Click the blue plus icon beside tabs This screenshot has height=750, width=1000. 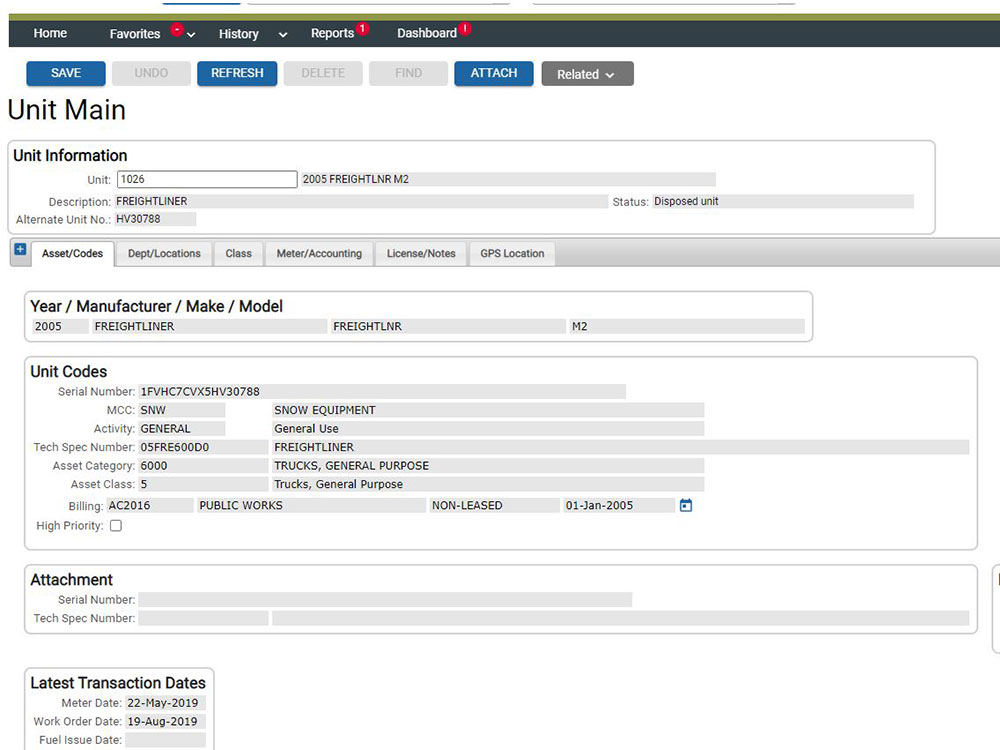[20, 250]
